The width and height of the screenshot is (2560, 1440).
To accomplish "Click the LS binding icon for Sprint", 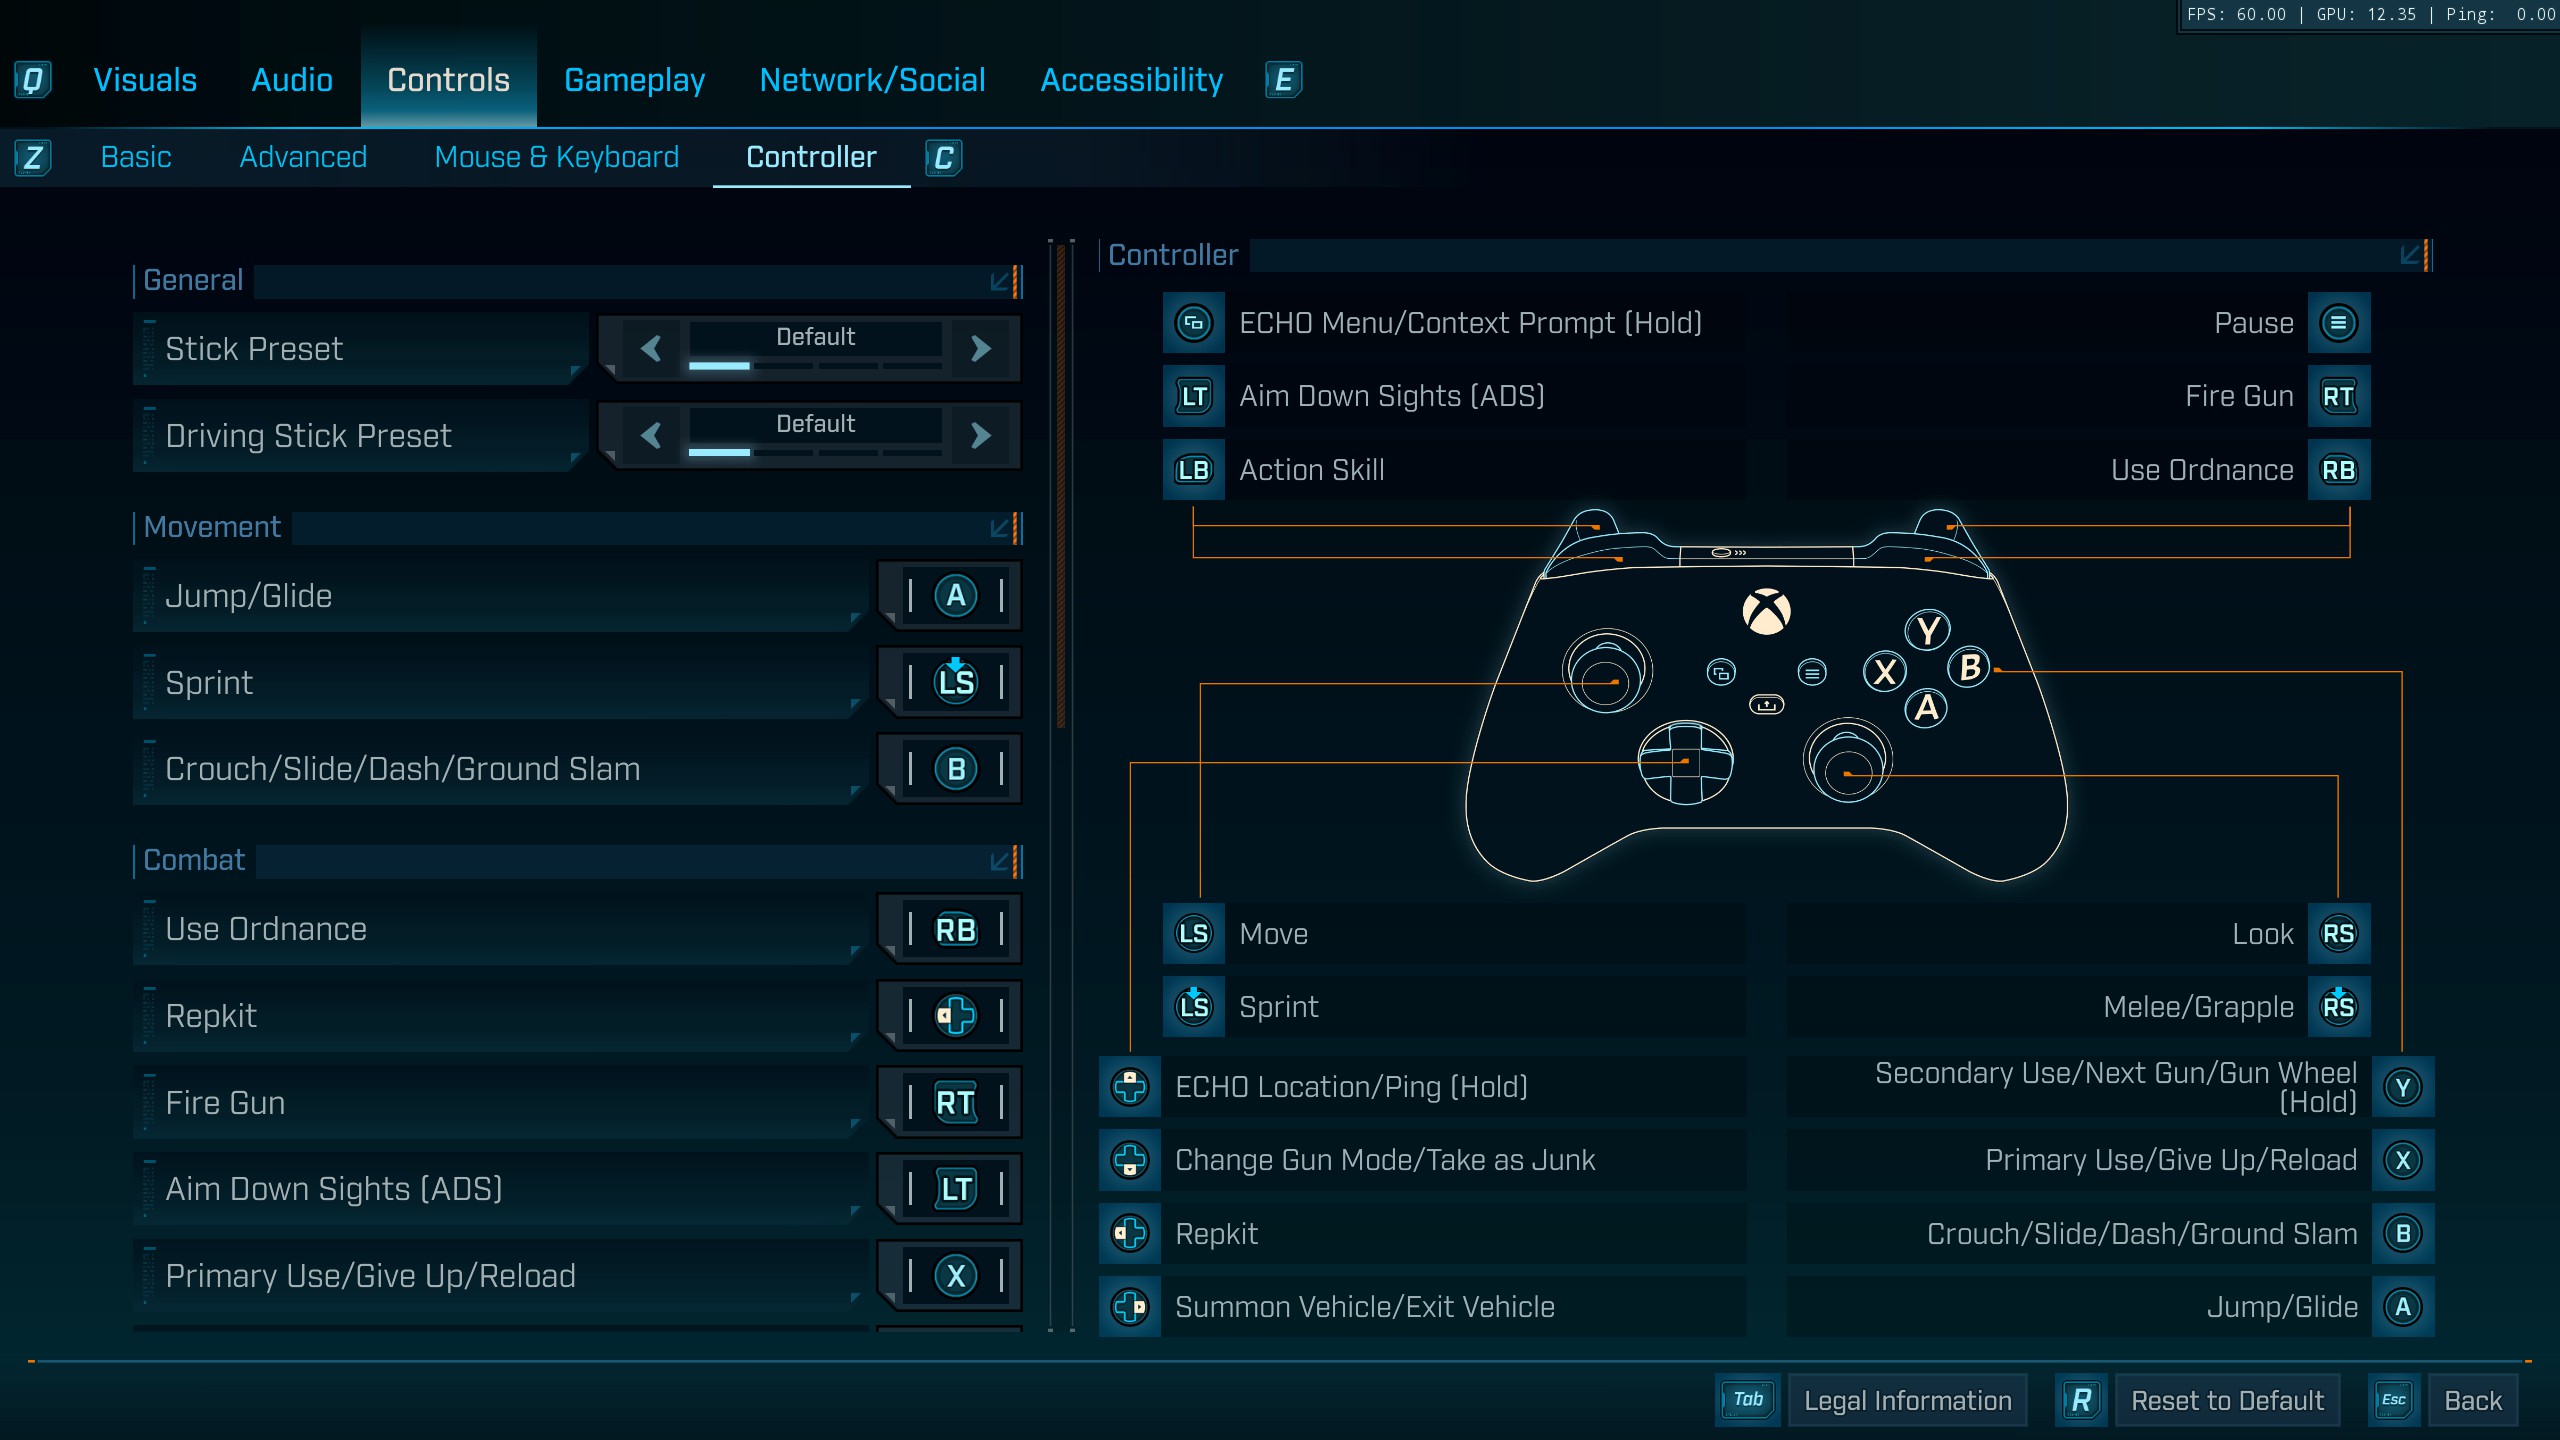I will click(x=955, y=682).
